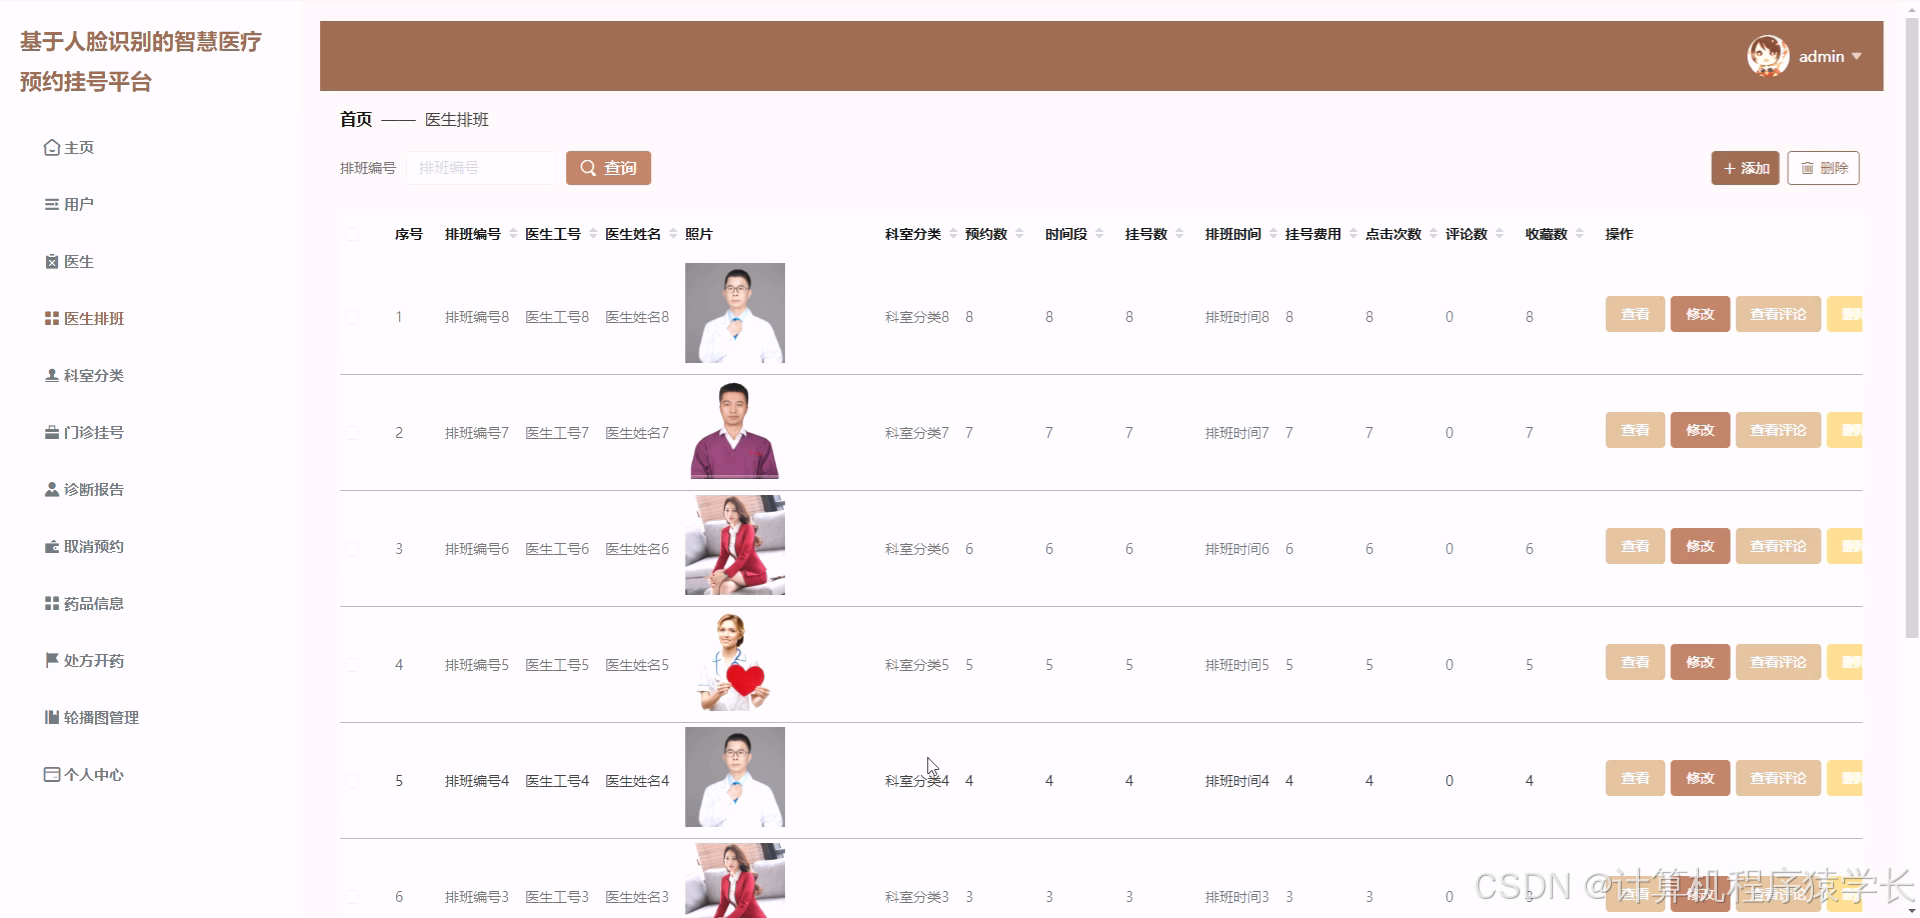Viewport: 1920px width, 918px height.
Task: Open the 用户 section via its icon
Action: tap(52, 204)
